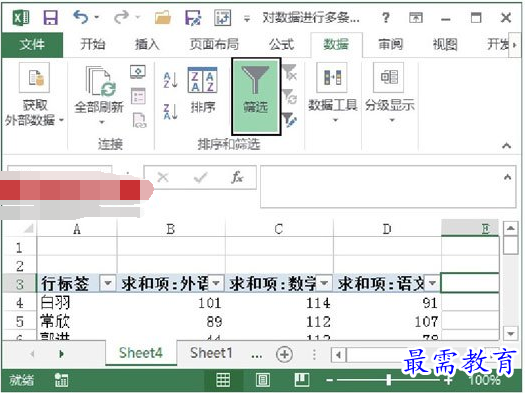
Task: Select column C header
Action: pos(279,229)
